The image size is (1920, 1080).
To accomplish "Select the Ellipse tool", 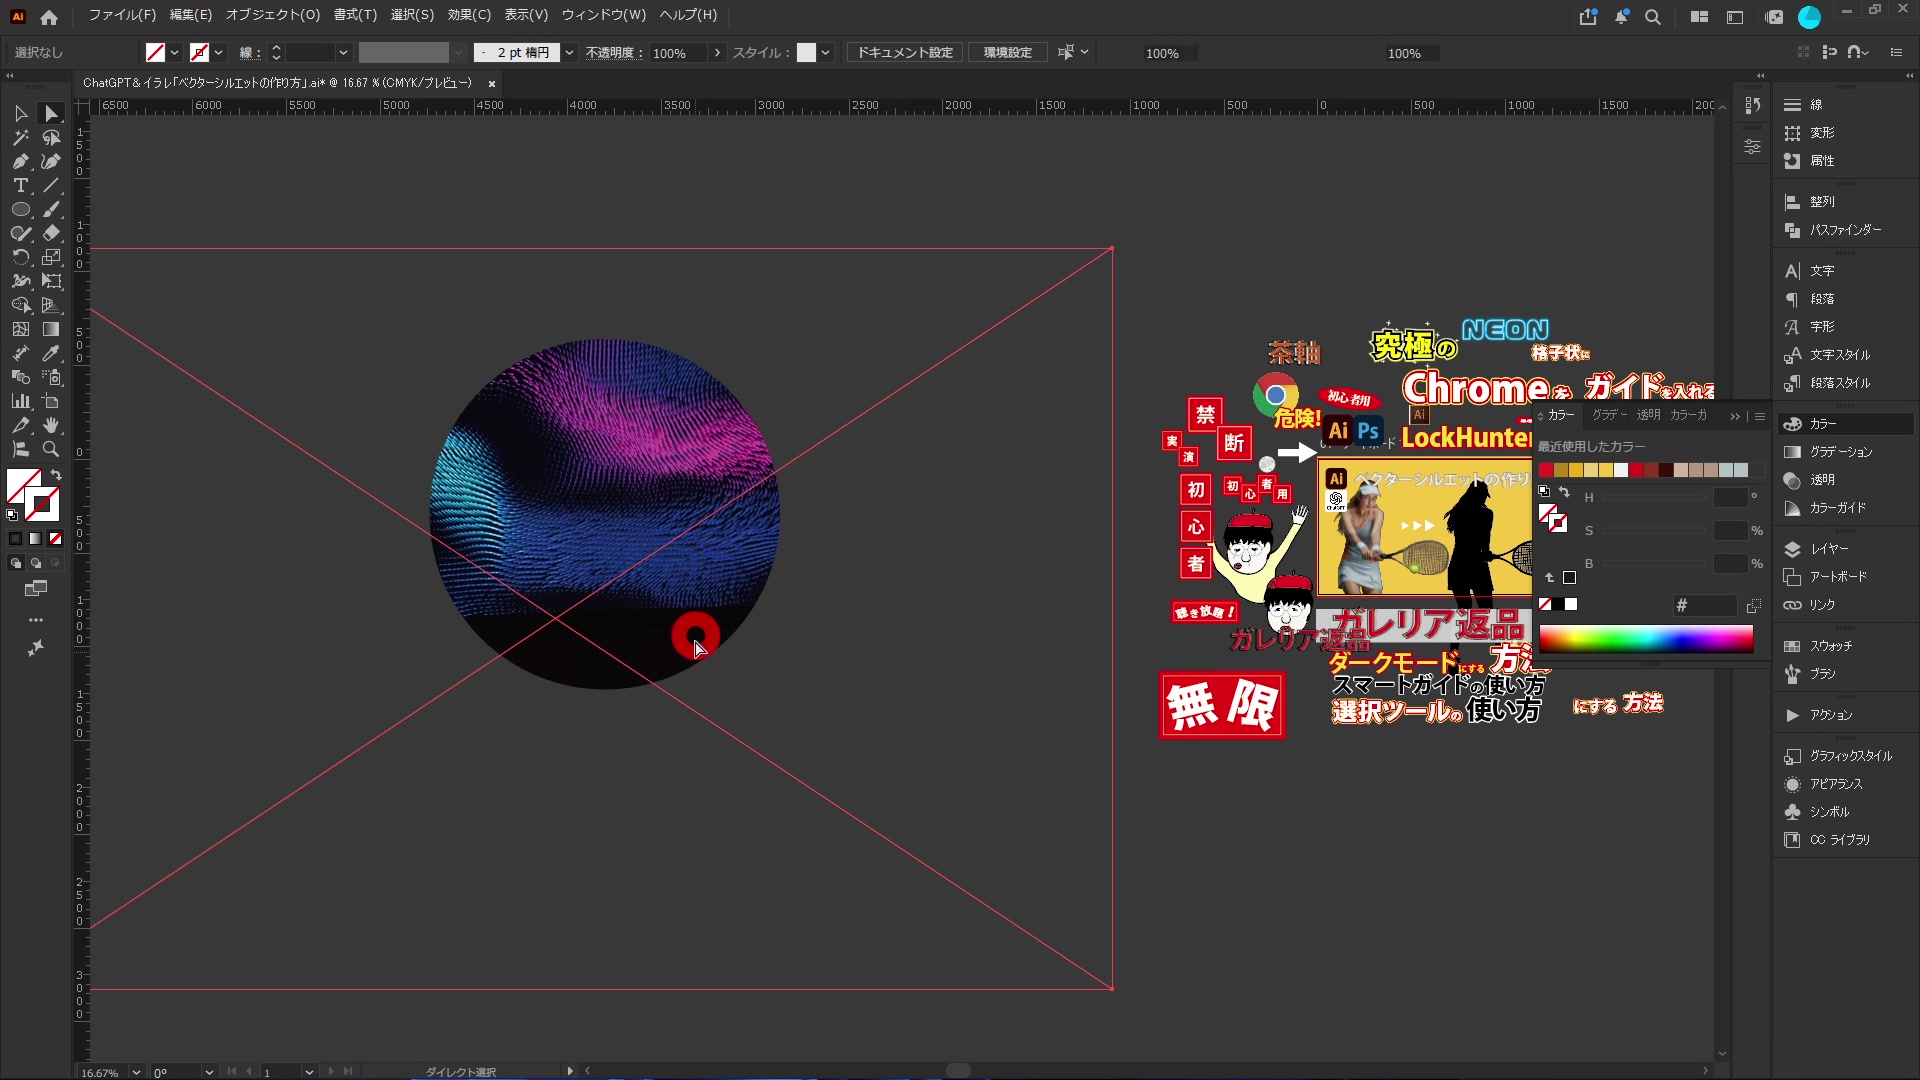I will (x=20, y=210).
